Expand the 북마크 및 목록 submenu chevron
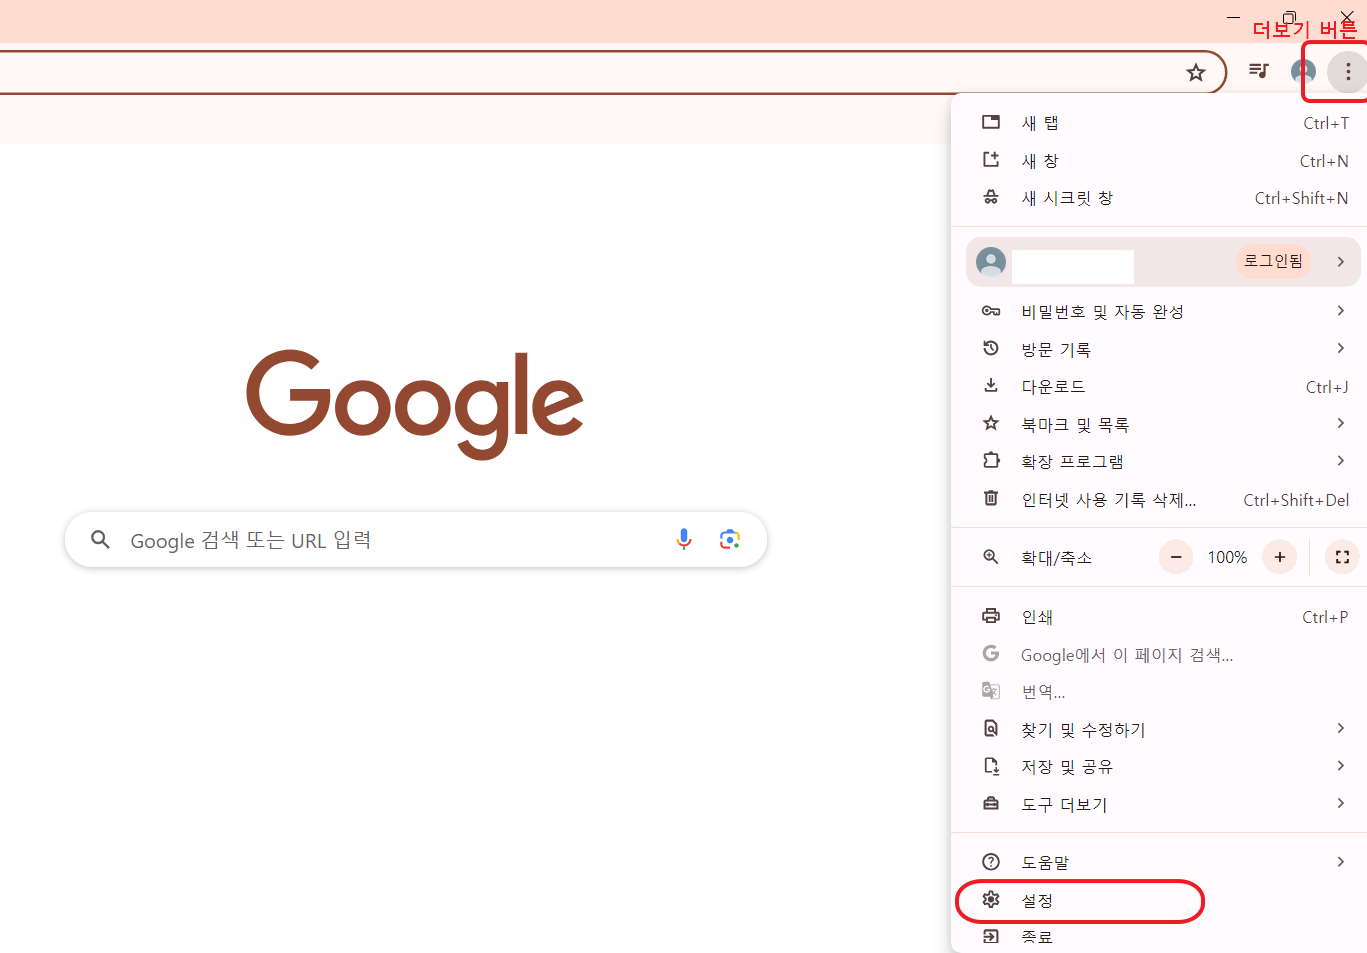1367x953 pixels. (1340, 423)
